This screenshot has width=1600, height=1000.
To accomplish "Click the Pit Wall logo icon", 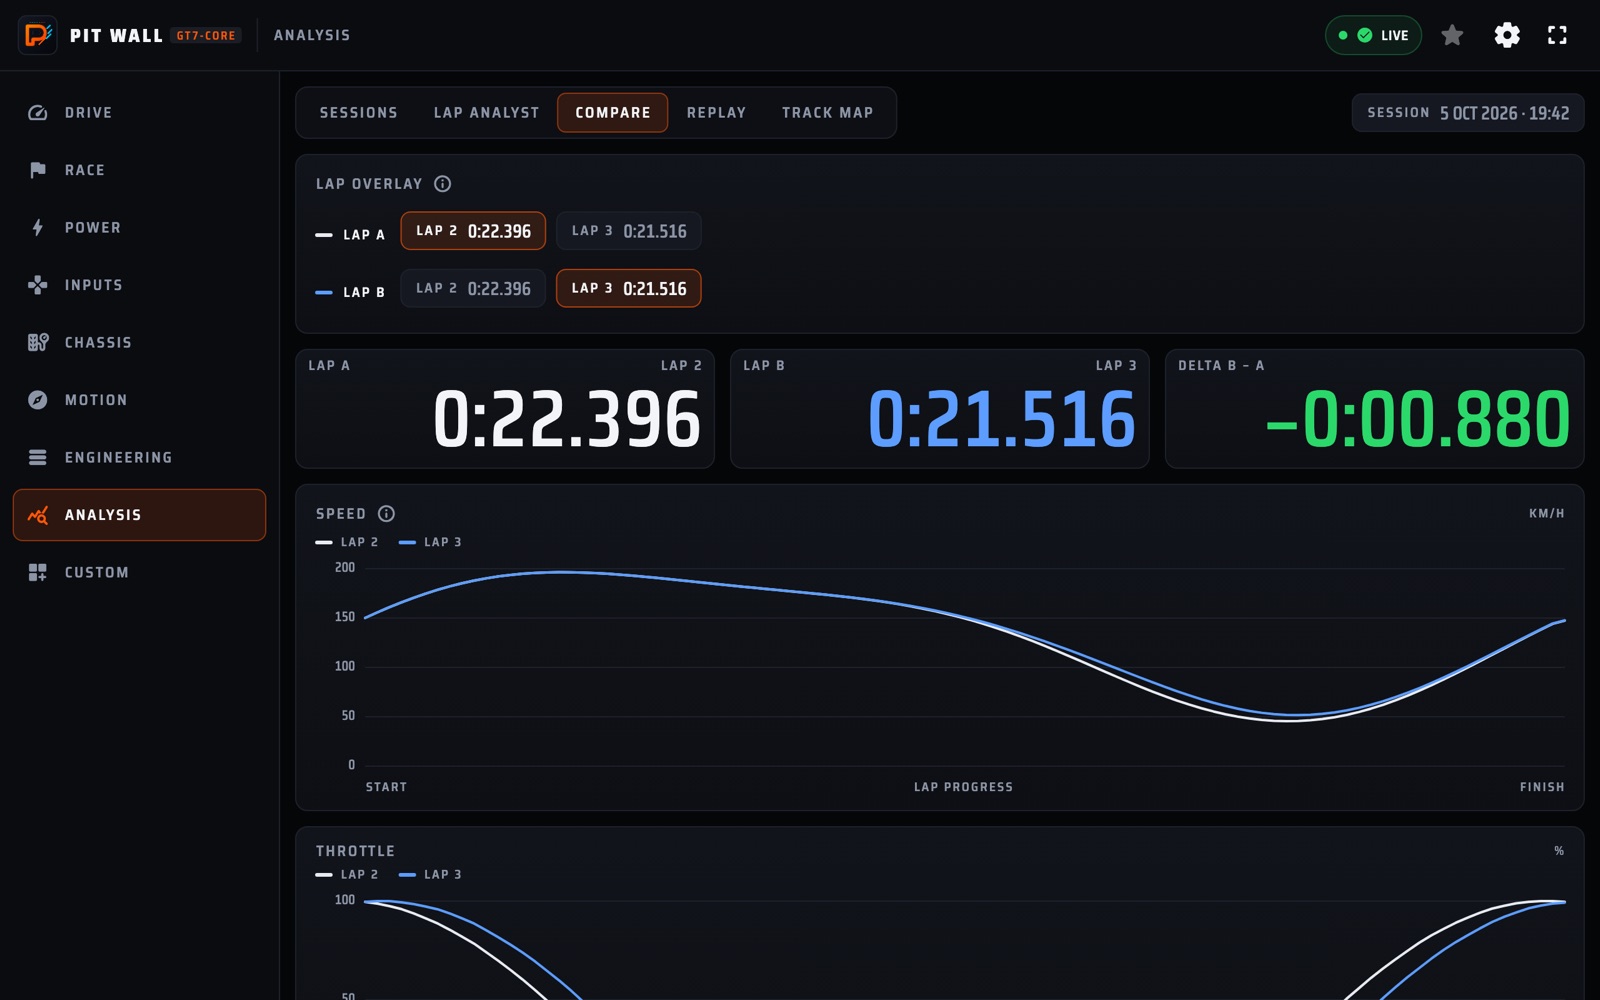I will pos(38,35).
